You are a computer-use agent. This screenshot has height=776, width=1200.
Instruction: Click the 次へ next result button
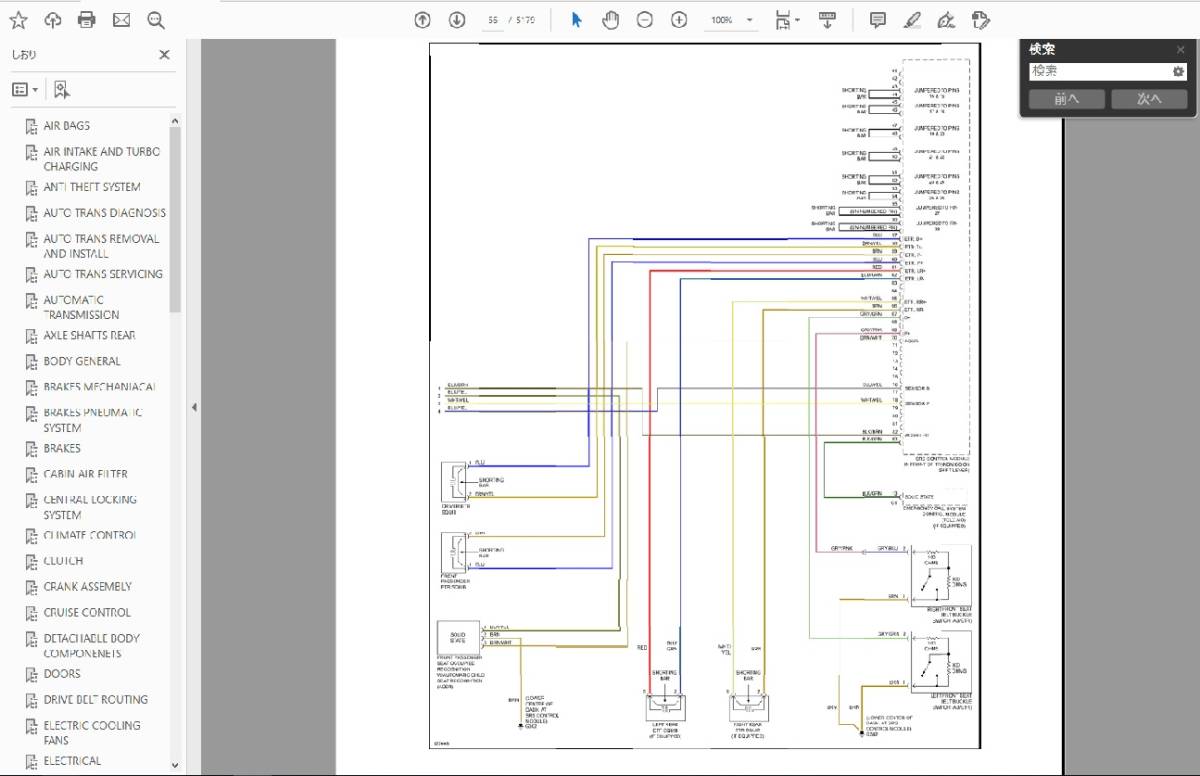click(1149, 99)
